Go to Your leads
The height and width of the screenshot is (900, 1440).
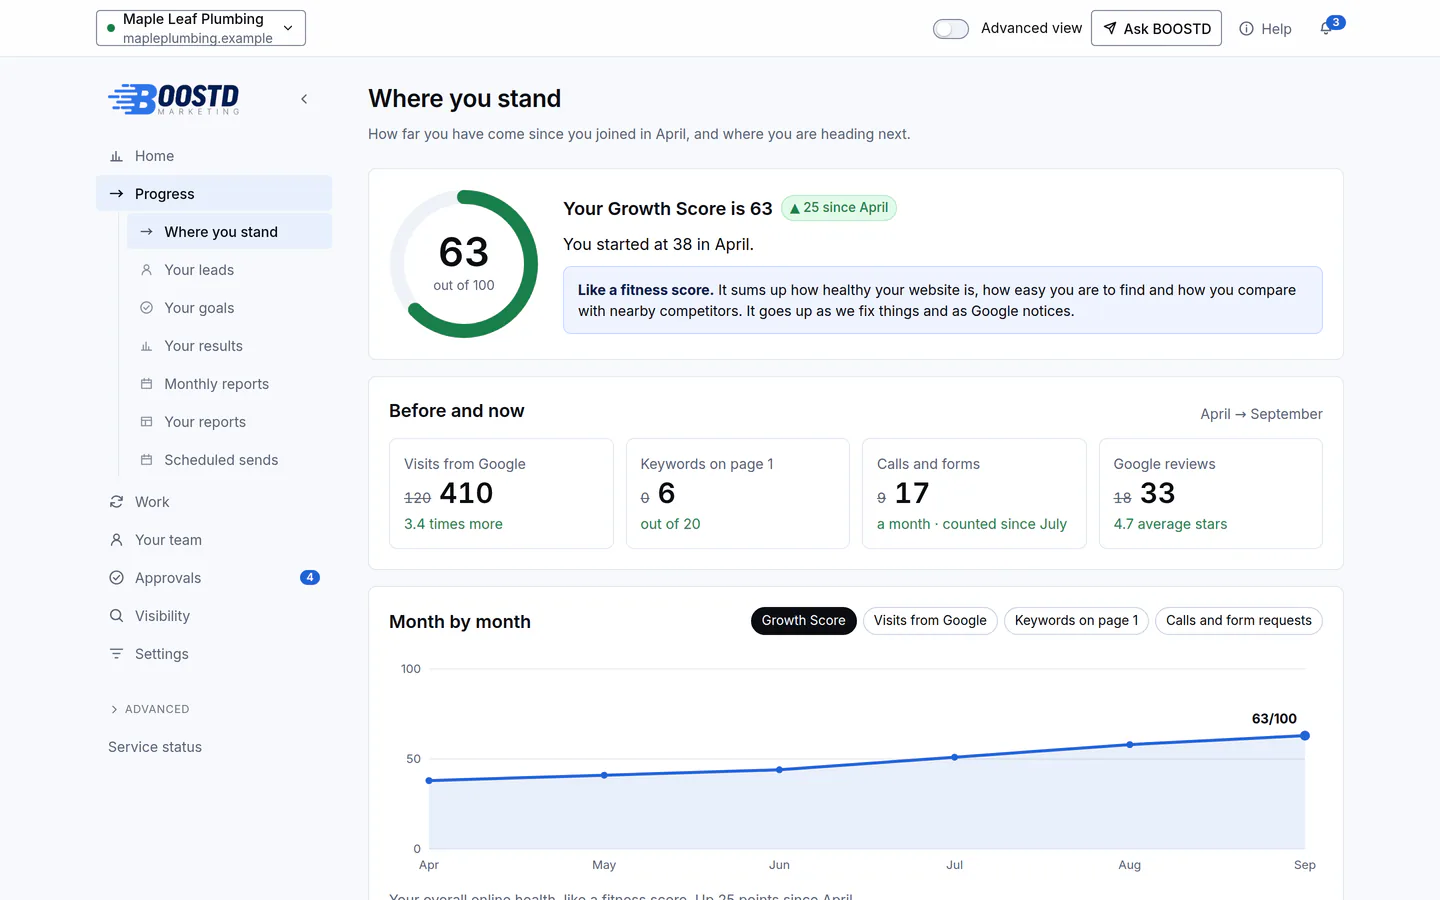[x=229, y=270]
